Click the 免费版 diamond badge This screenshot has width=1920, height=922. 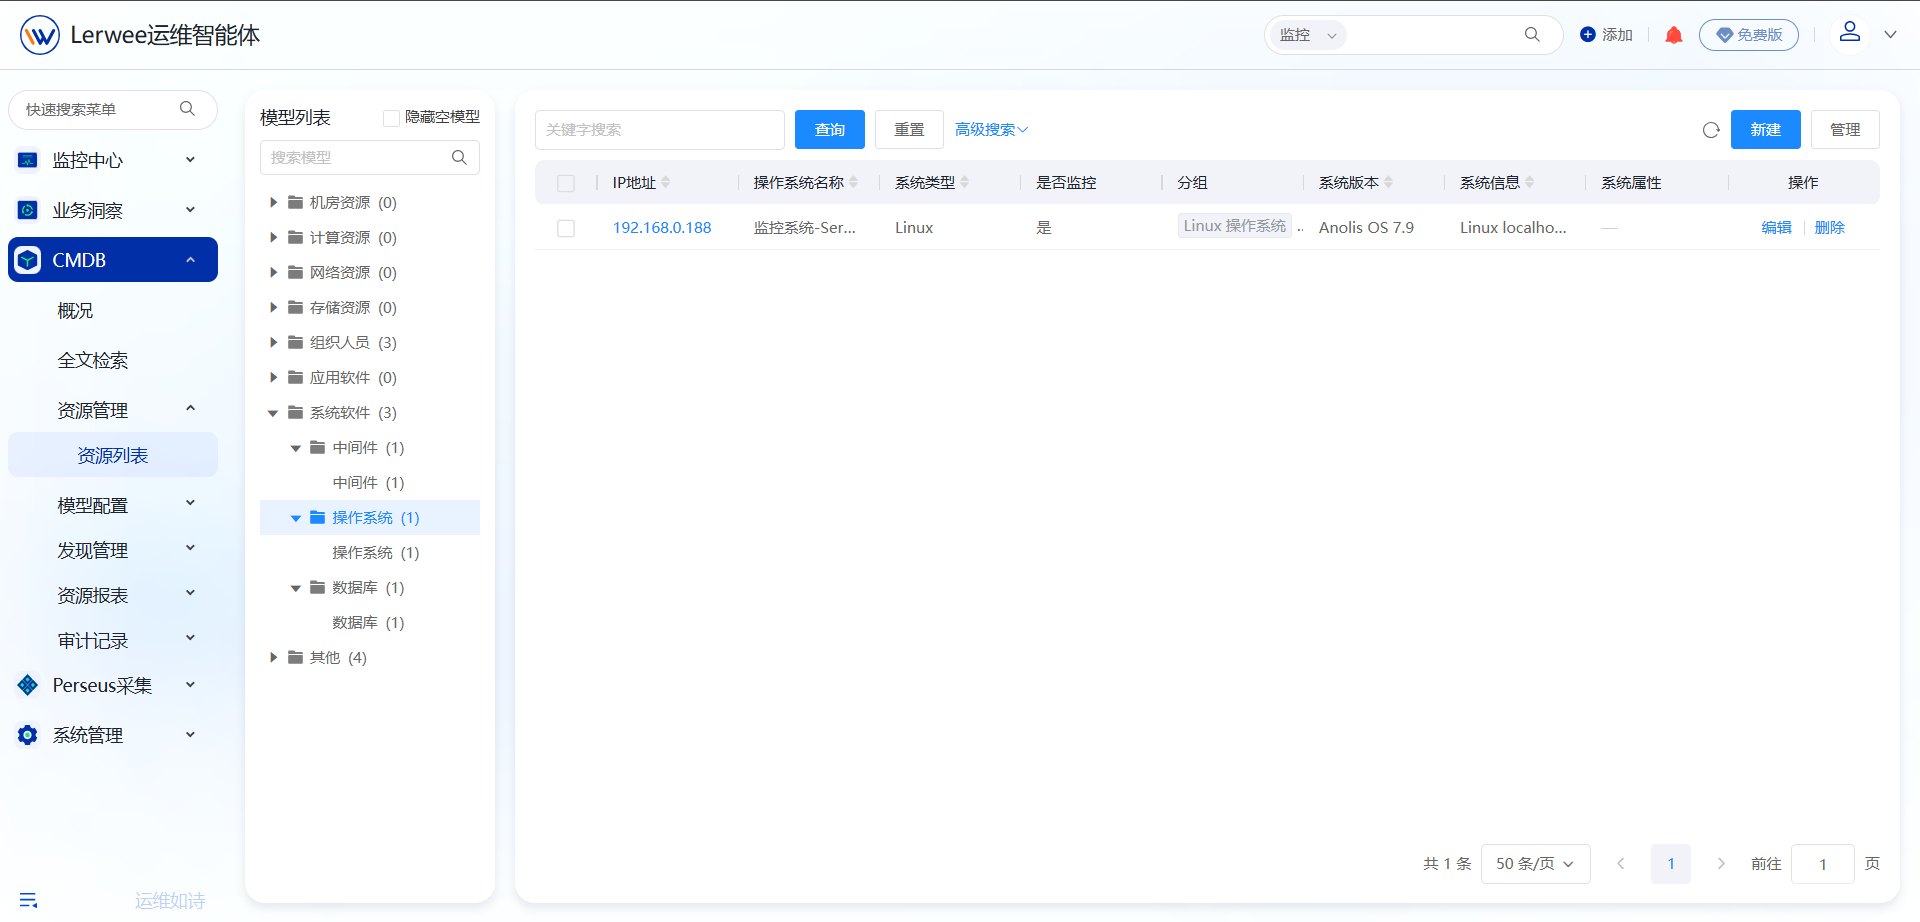click(x=1749, y=35)
